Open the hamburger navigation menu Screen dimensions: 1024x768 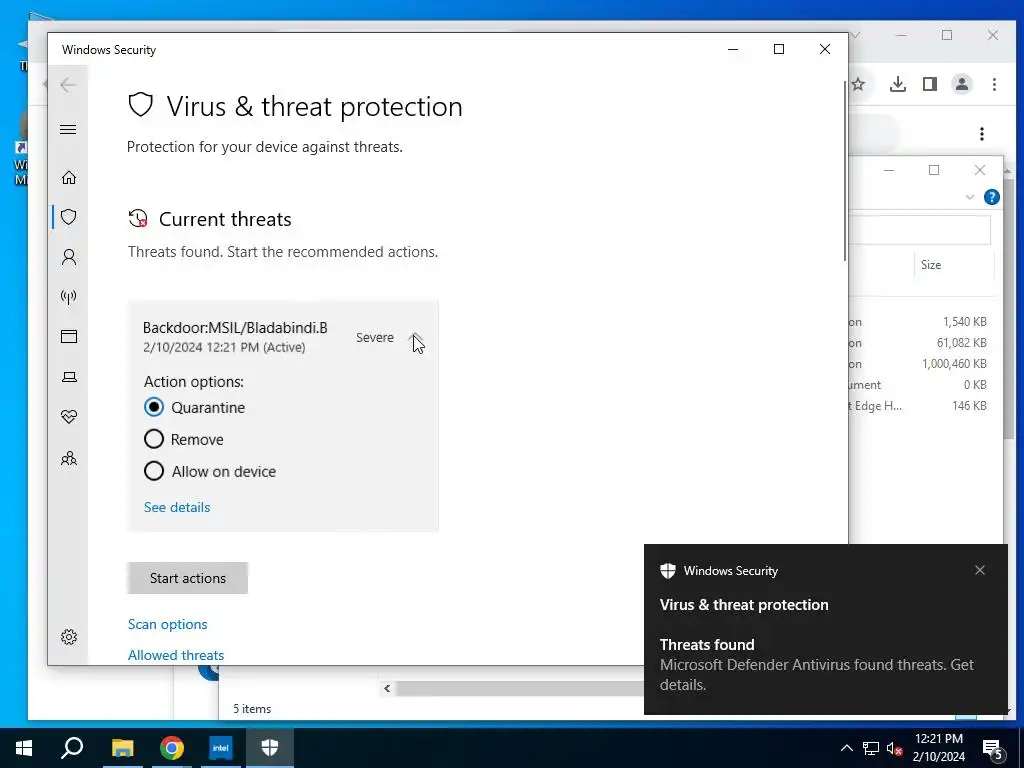pos(68,129)
